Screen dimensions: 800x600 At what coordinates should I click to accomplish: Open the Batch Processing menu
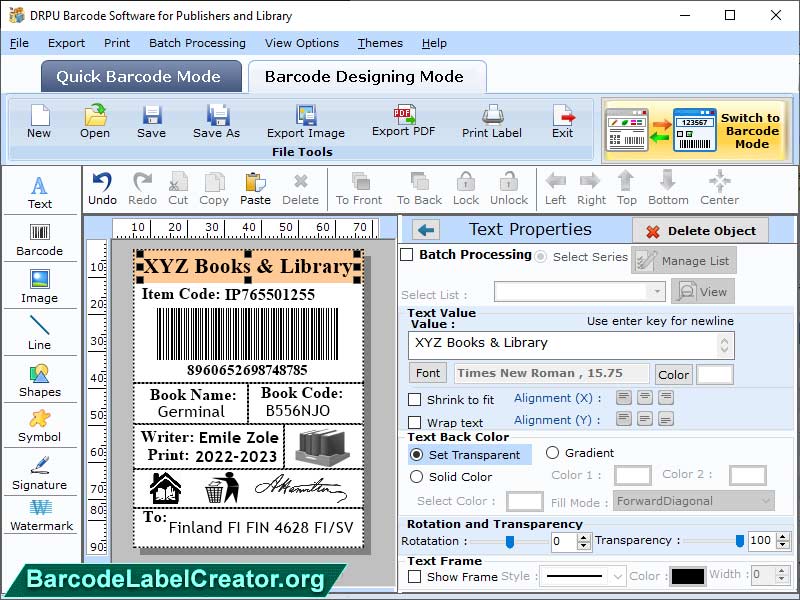click(x=197, y=43)
